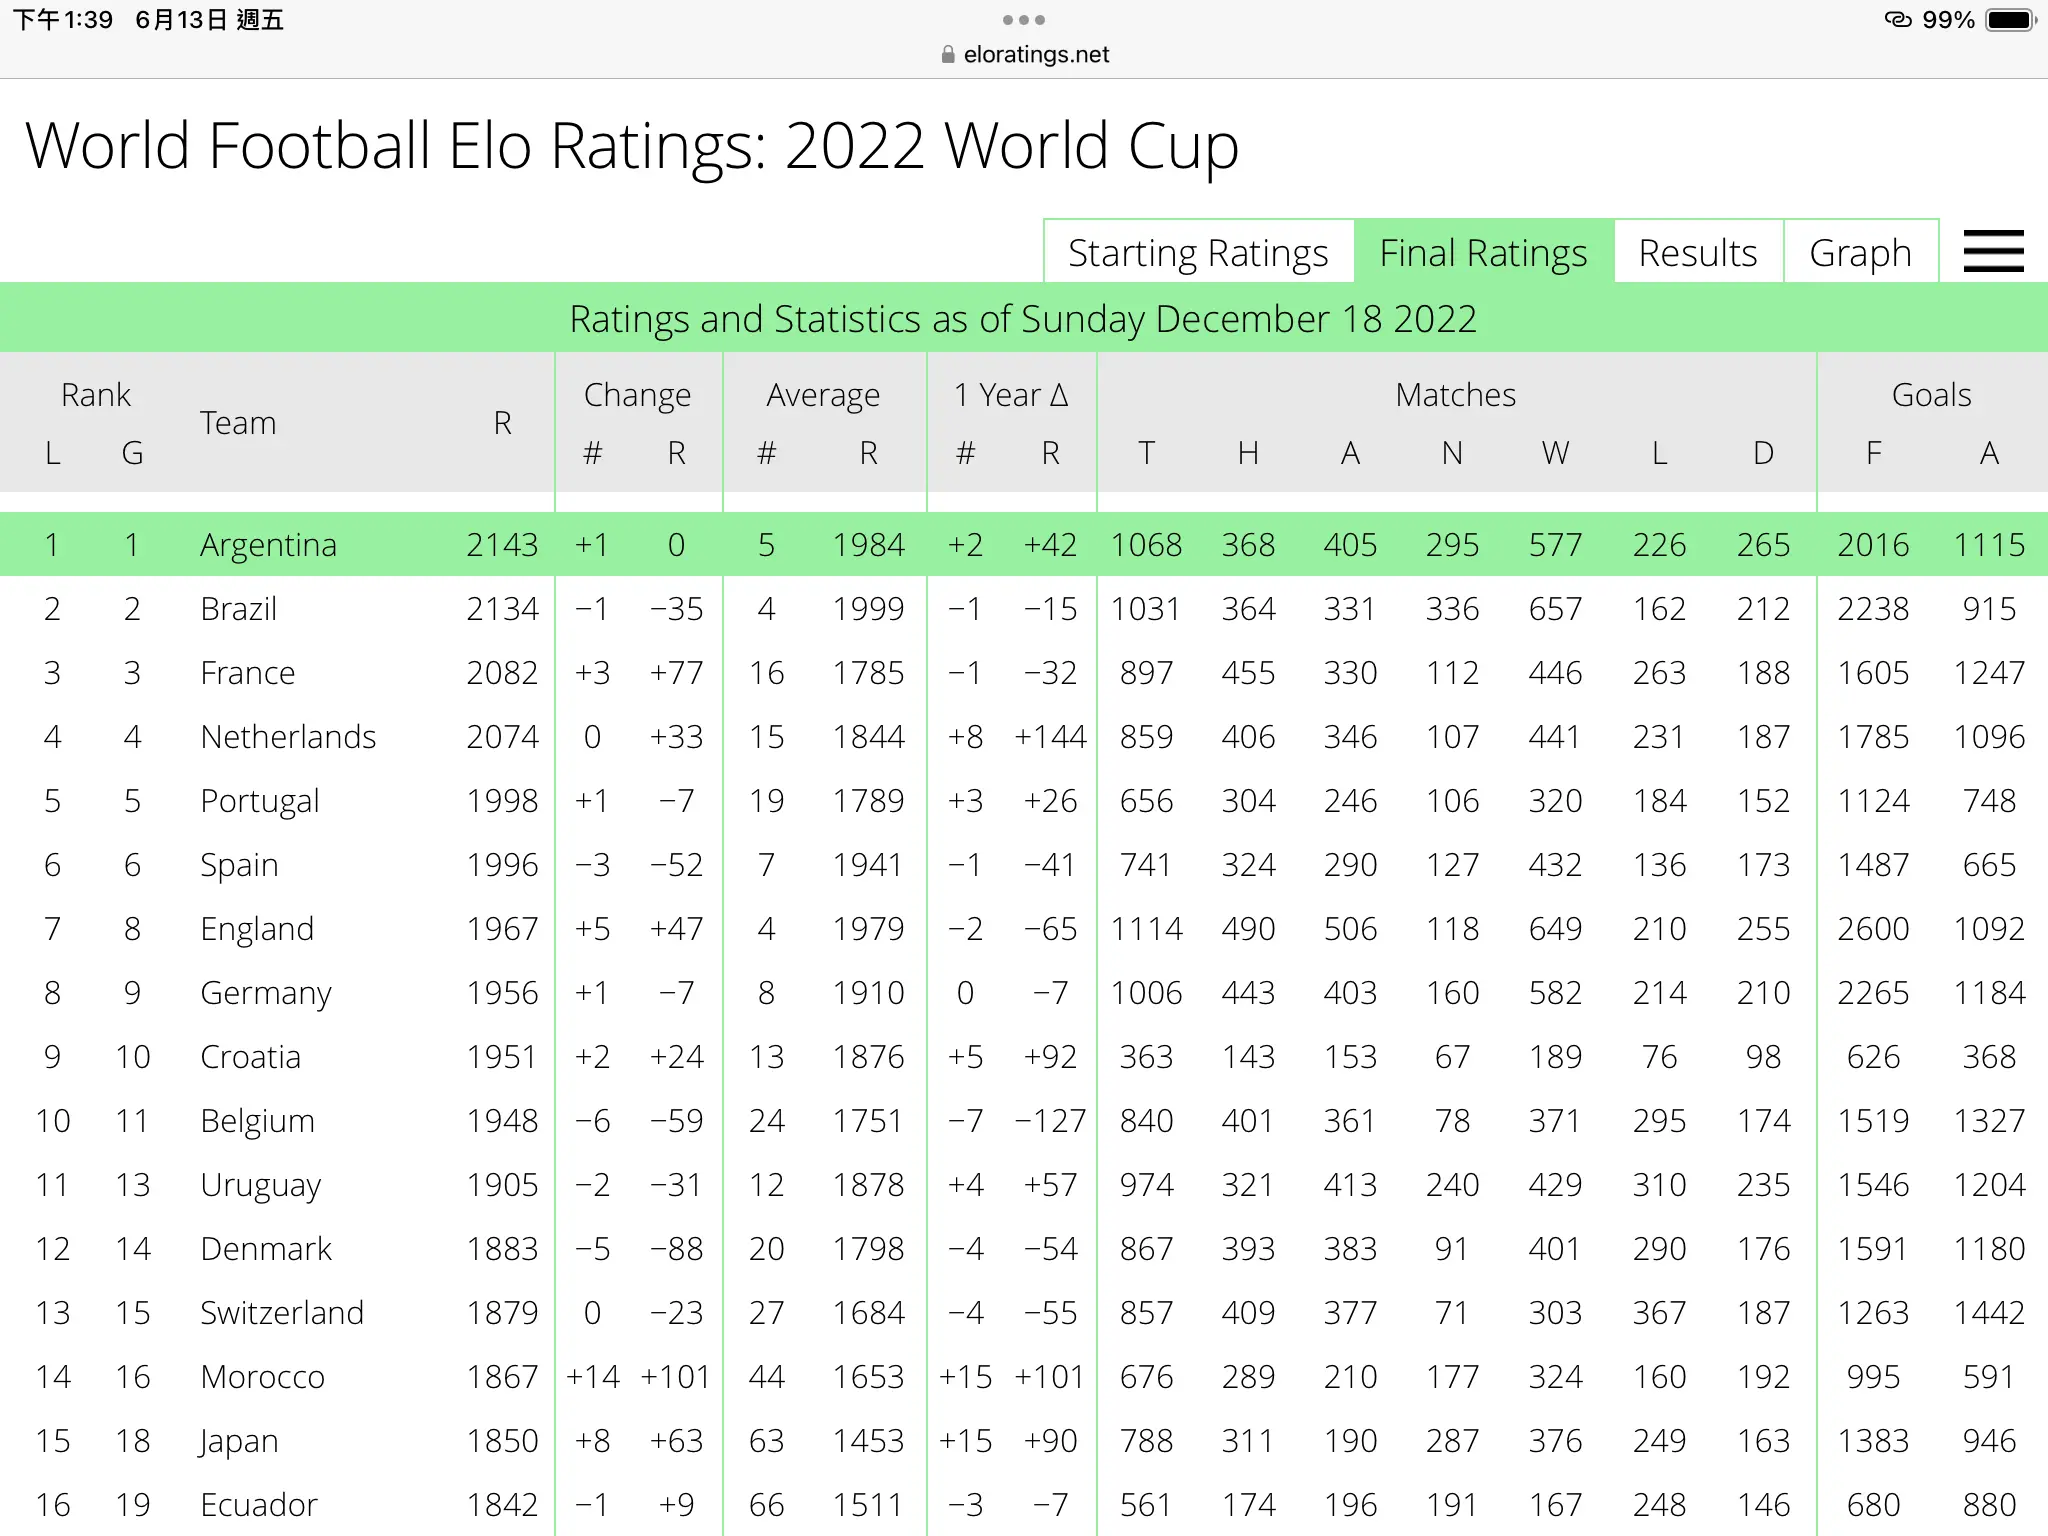Tap the battery icon in status bar
Viewport: 2048px width, 1536px height.
(x=2011, y=20)
